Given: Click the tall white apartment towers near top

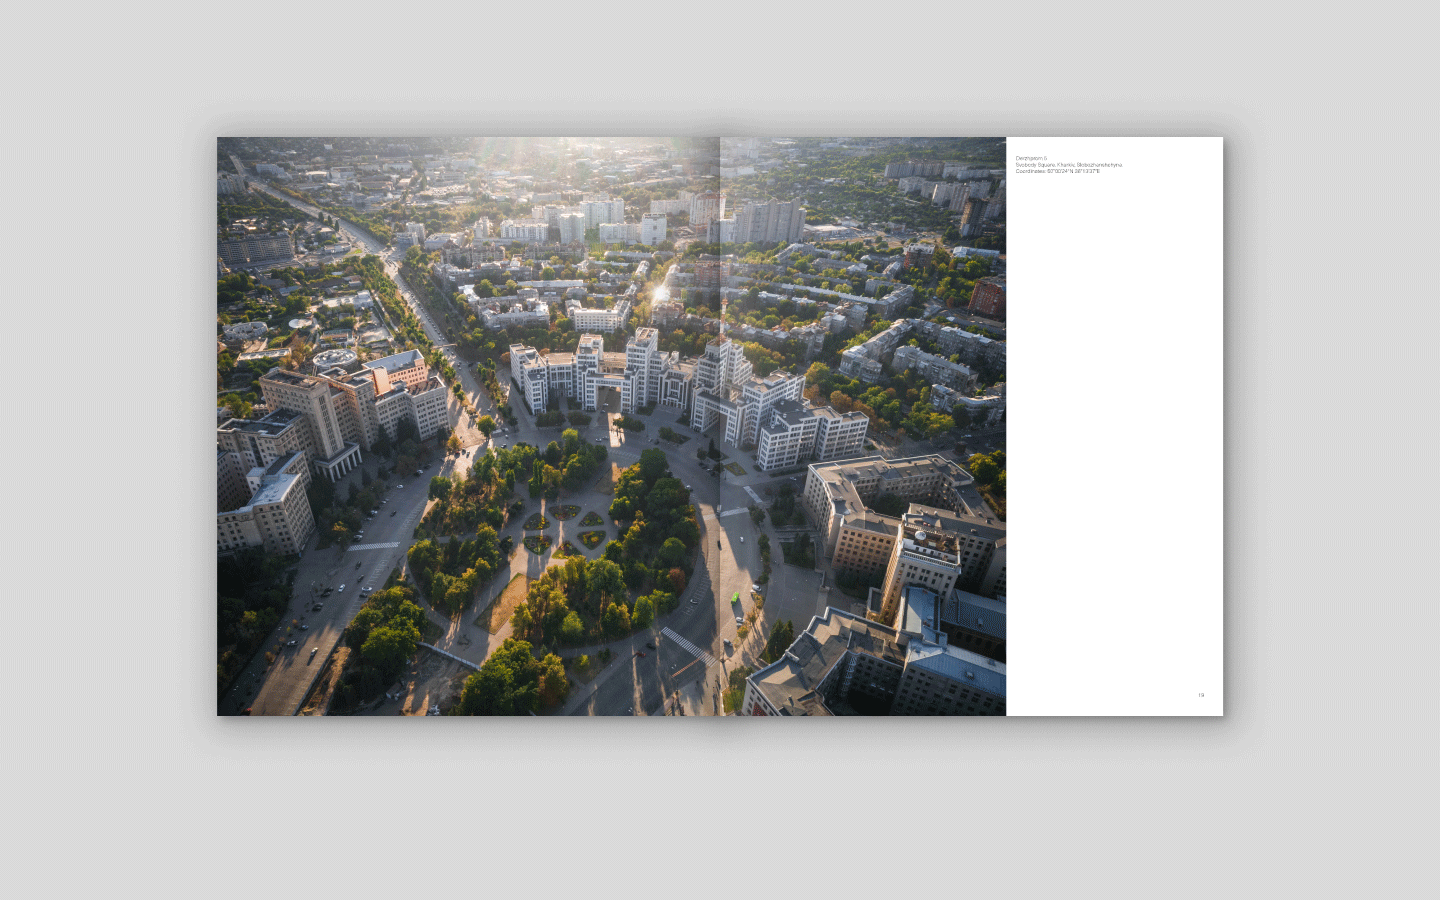Looking at the screenshot, I should 768,220.
